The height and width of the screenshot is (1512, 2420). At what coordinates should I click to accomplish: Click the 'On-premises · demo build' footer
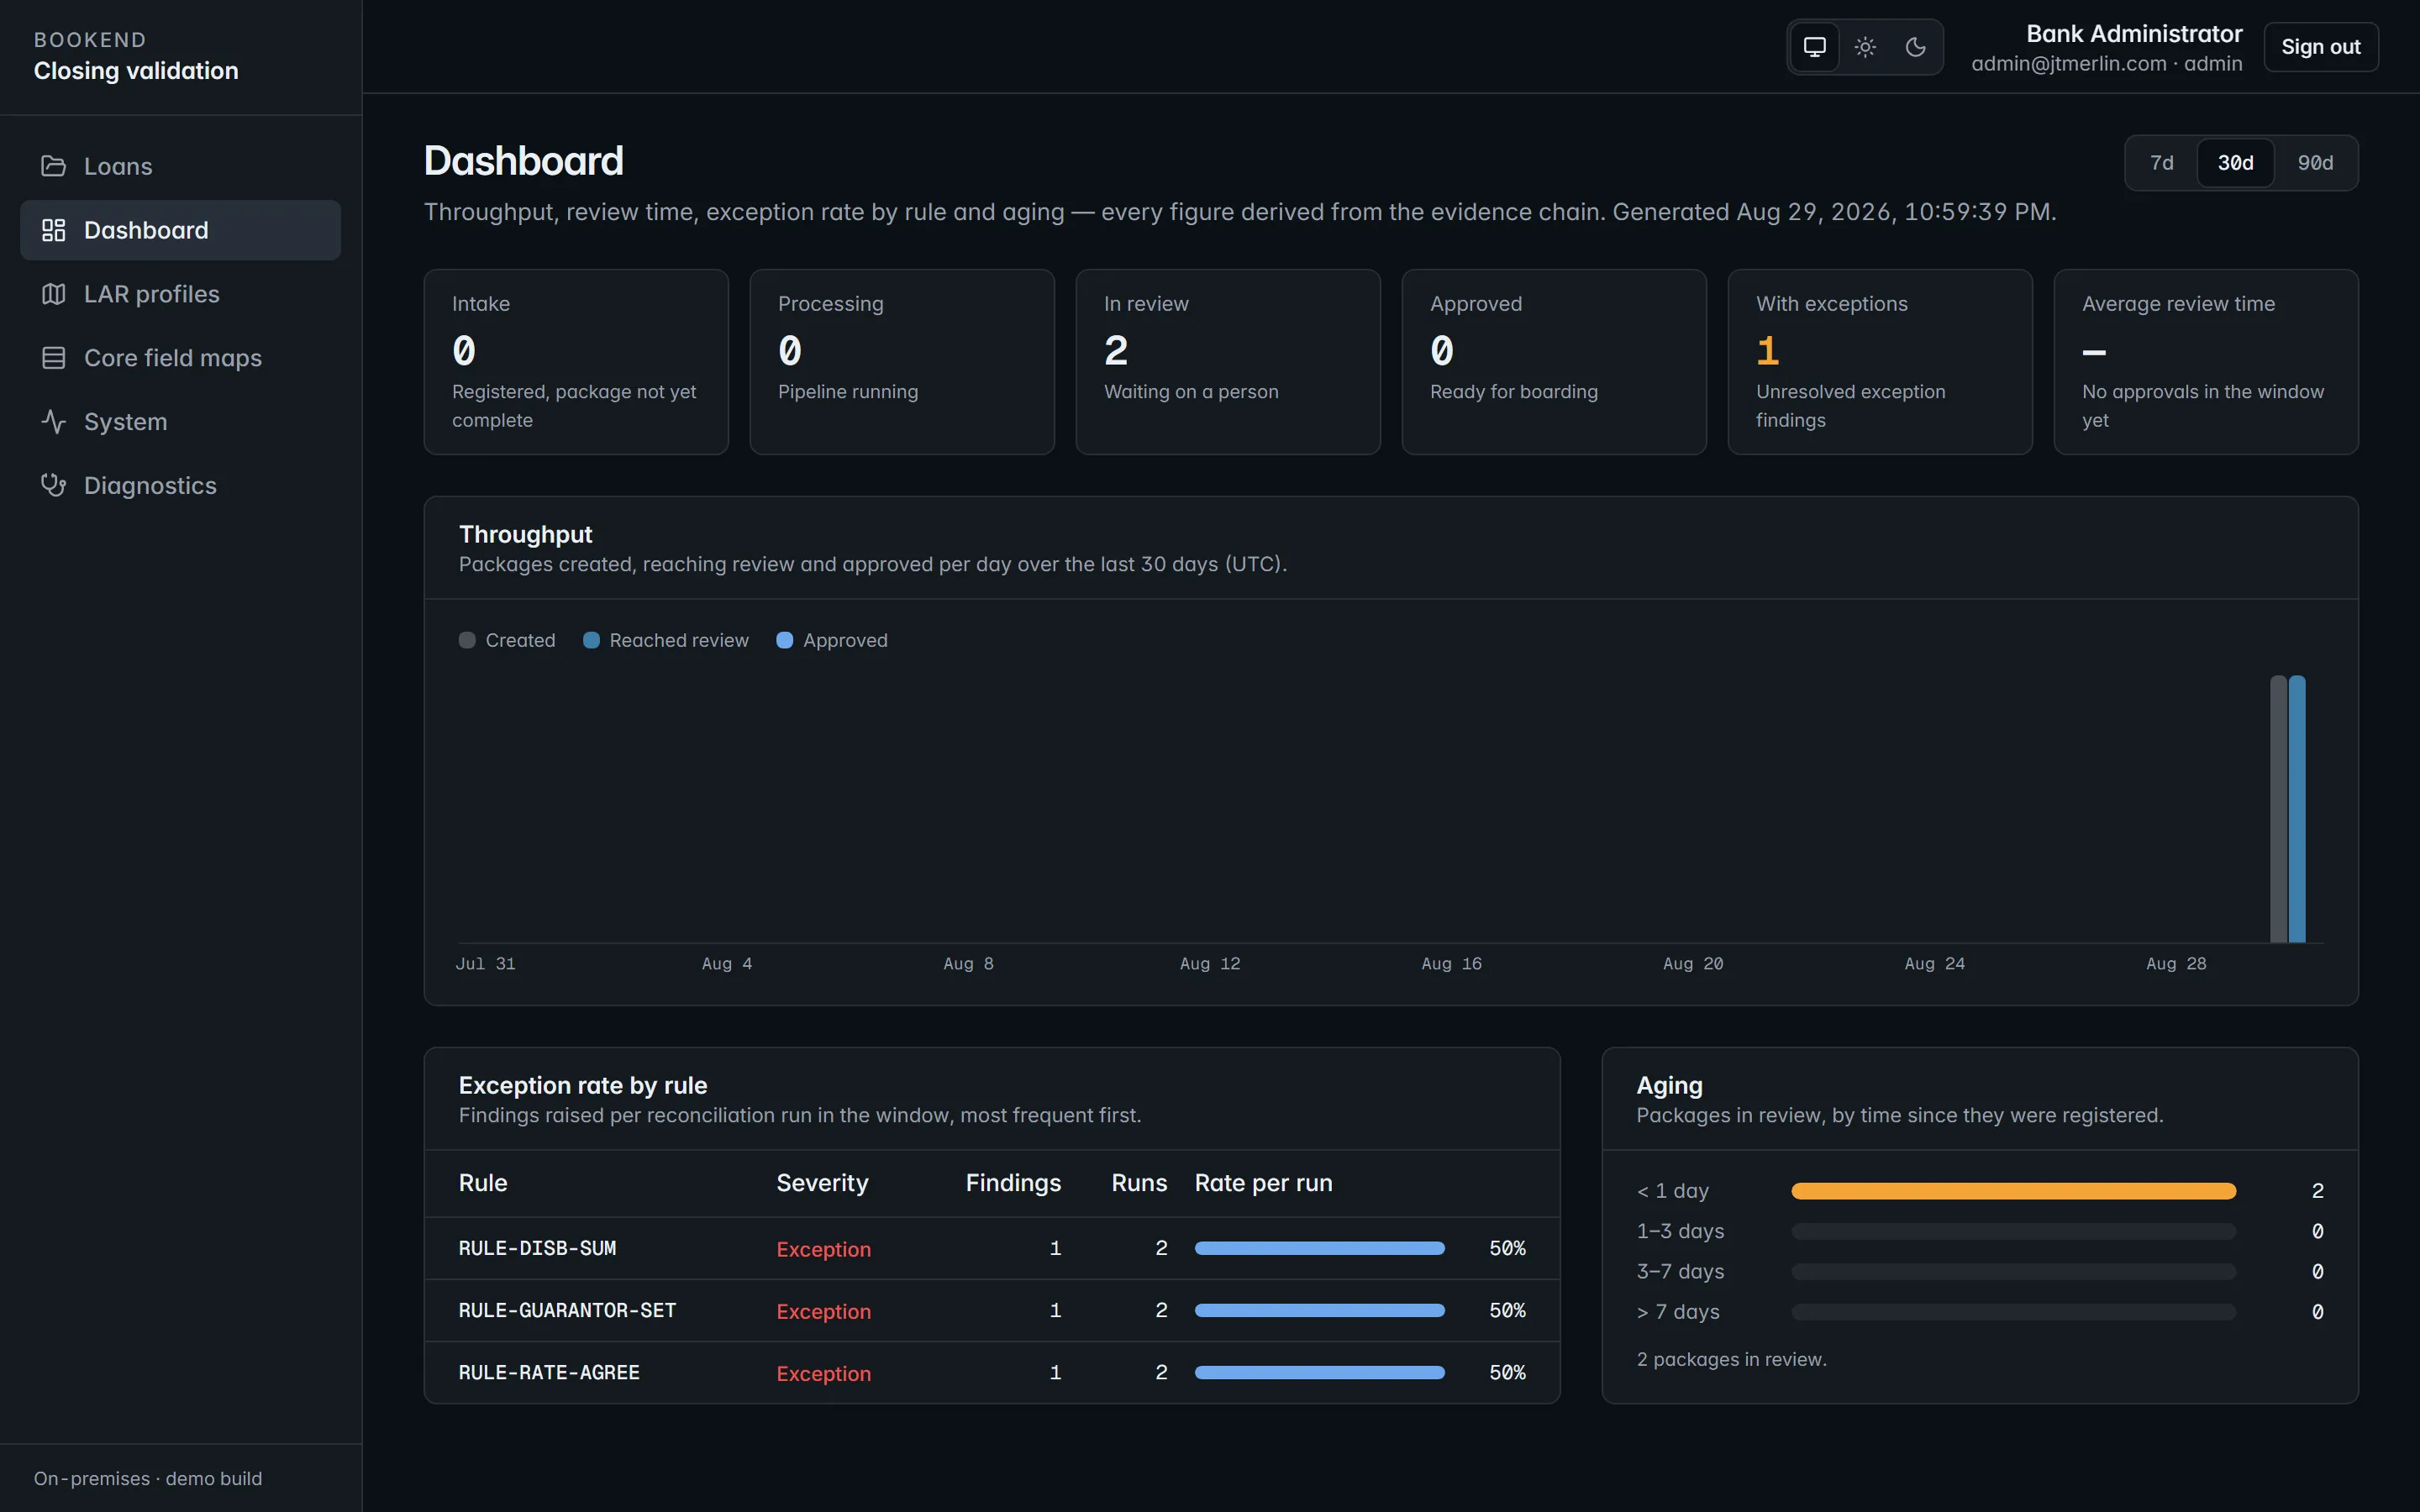click(148, 1478)
